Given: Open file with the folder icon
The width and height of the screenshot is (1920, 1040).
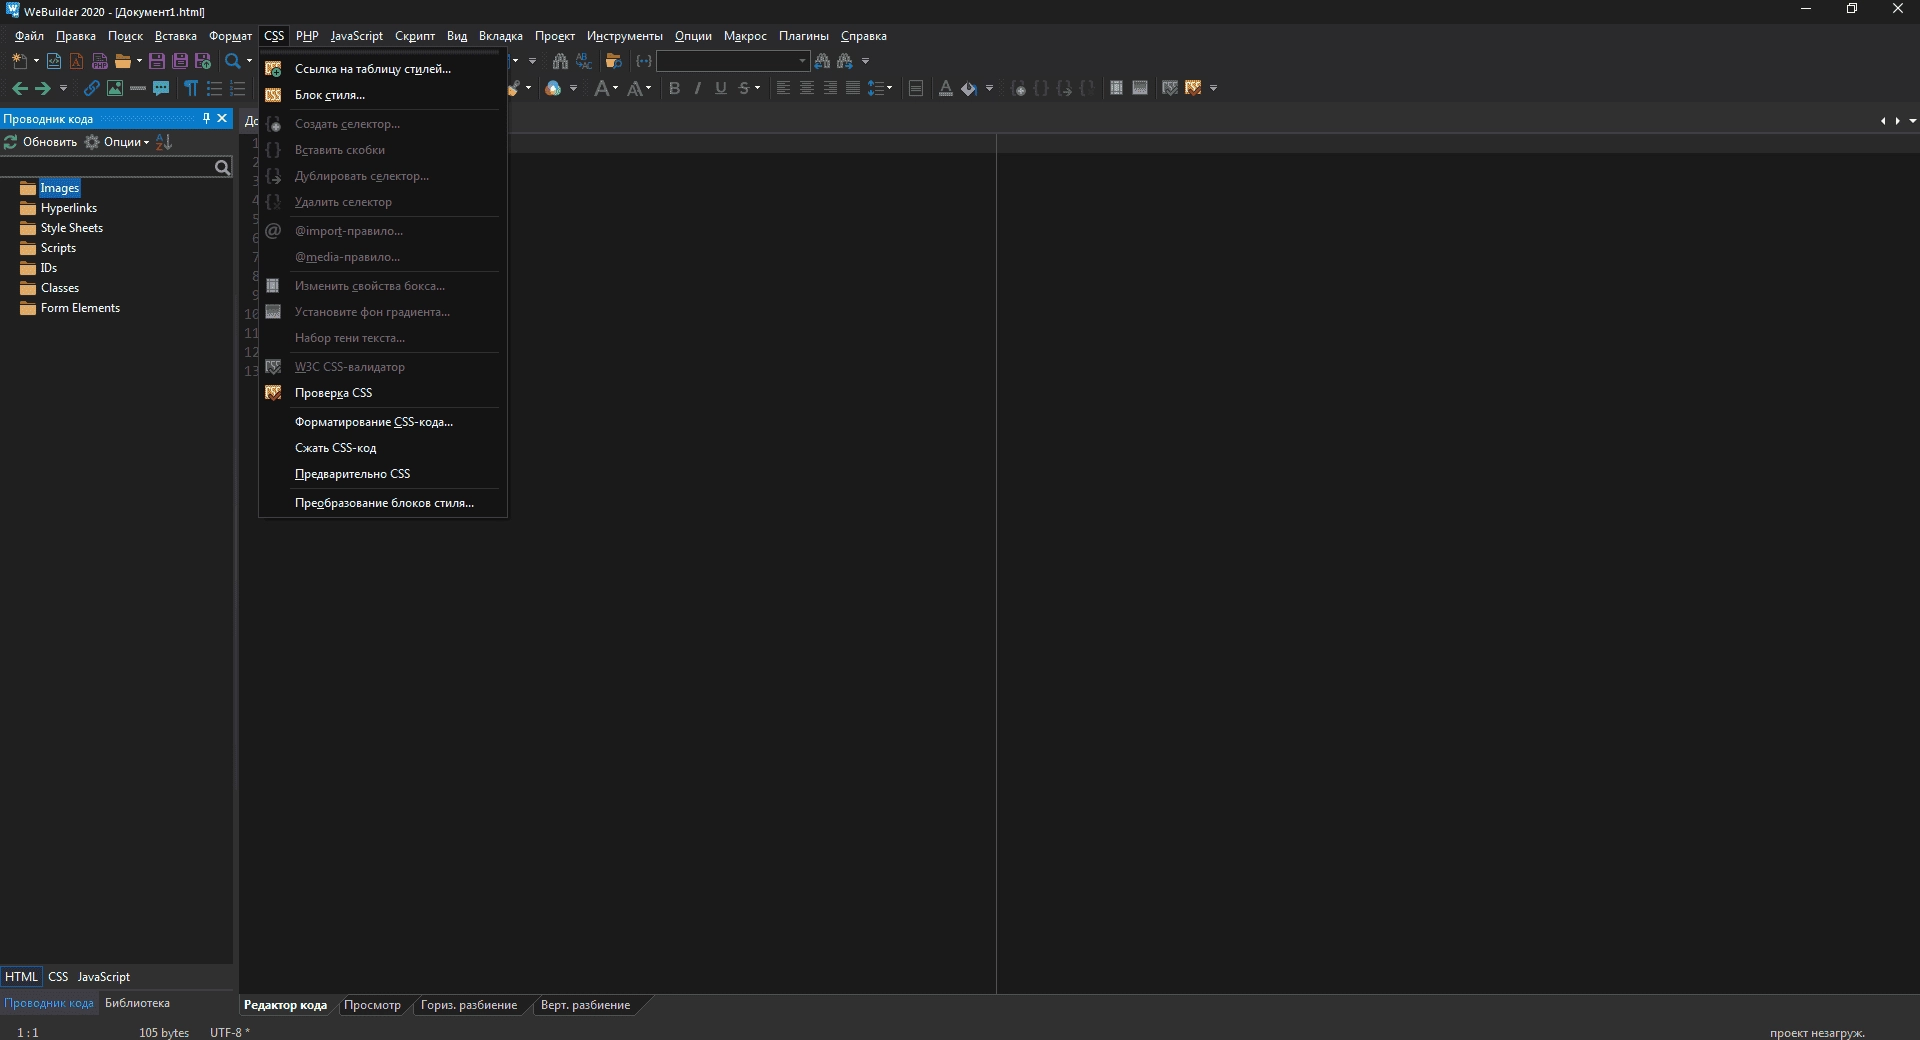Looking at the screenshot, I should pyautogui.click(x=123, y=61).
